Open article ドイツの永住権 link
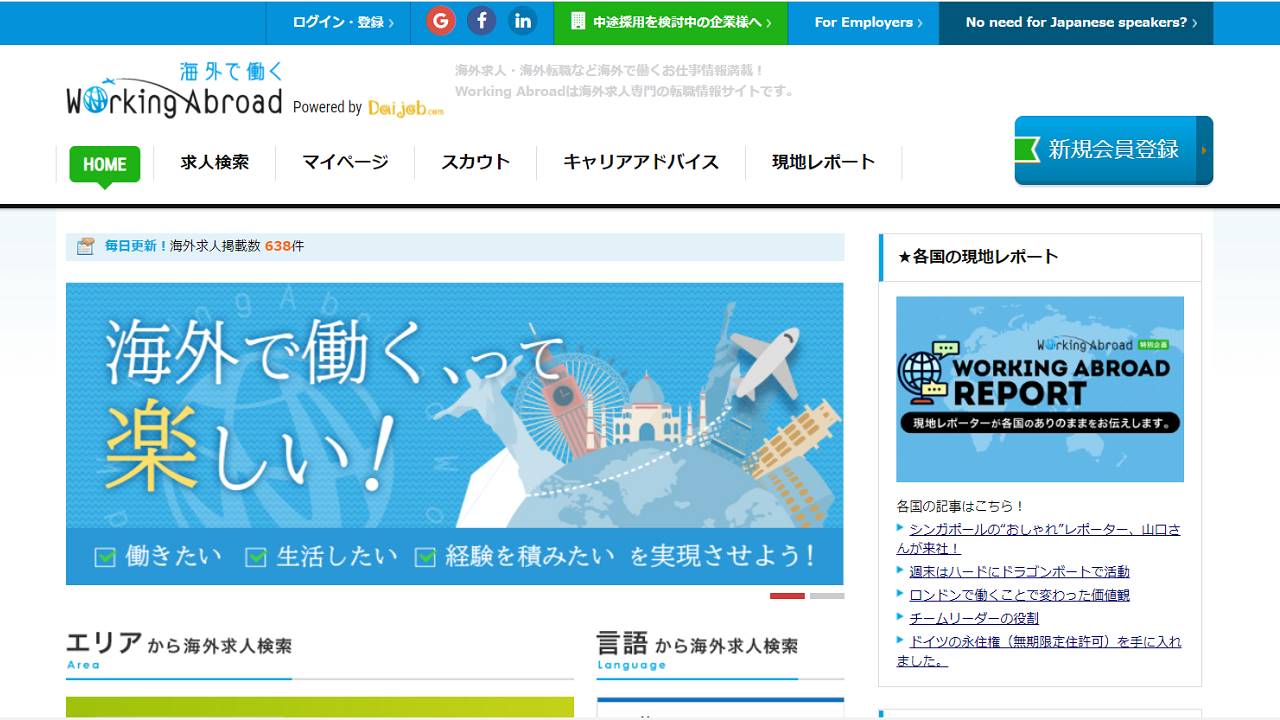This screenshot has width=1280, height=720. click(1039, 651)
